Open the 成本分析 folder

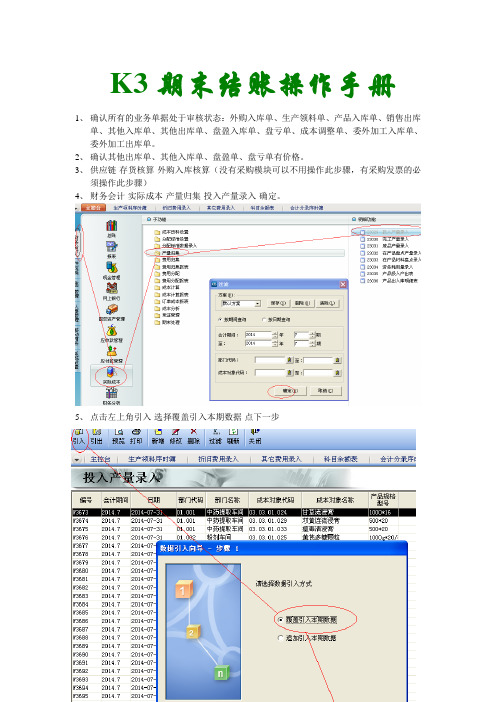tap(167, 308)
